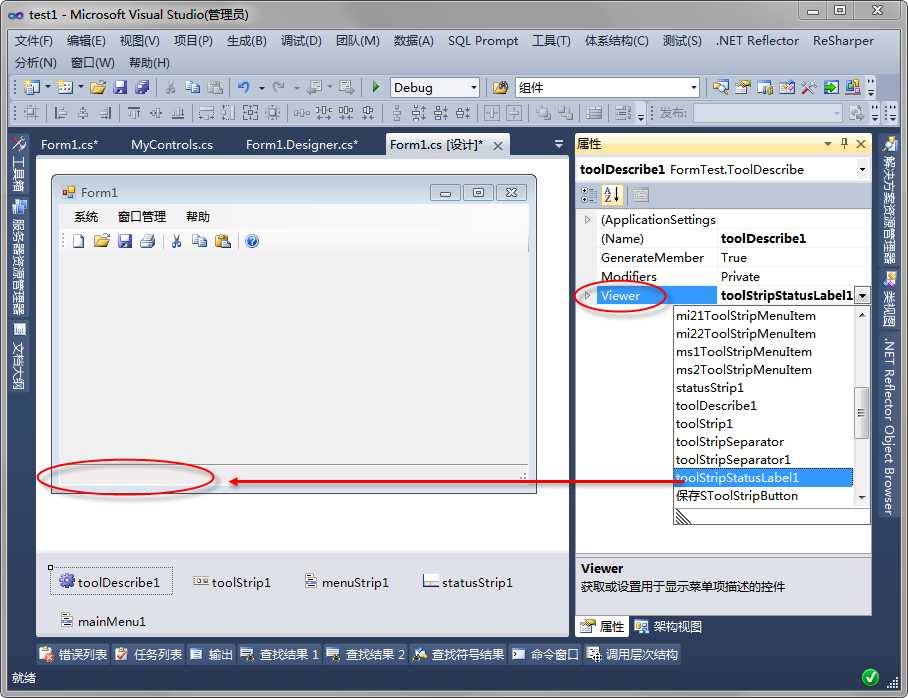Select the statusStrip1 component in tray
The width and height of the screenshot is (908, 698).
coord(468,582)
